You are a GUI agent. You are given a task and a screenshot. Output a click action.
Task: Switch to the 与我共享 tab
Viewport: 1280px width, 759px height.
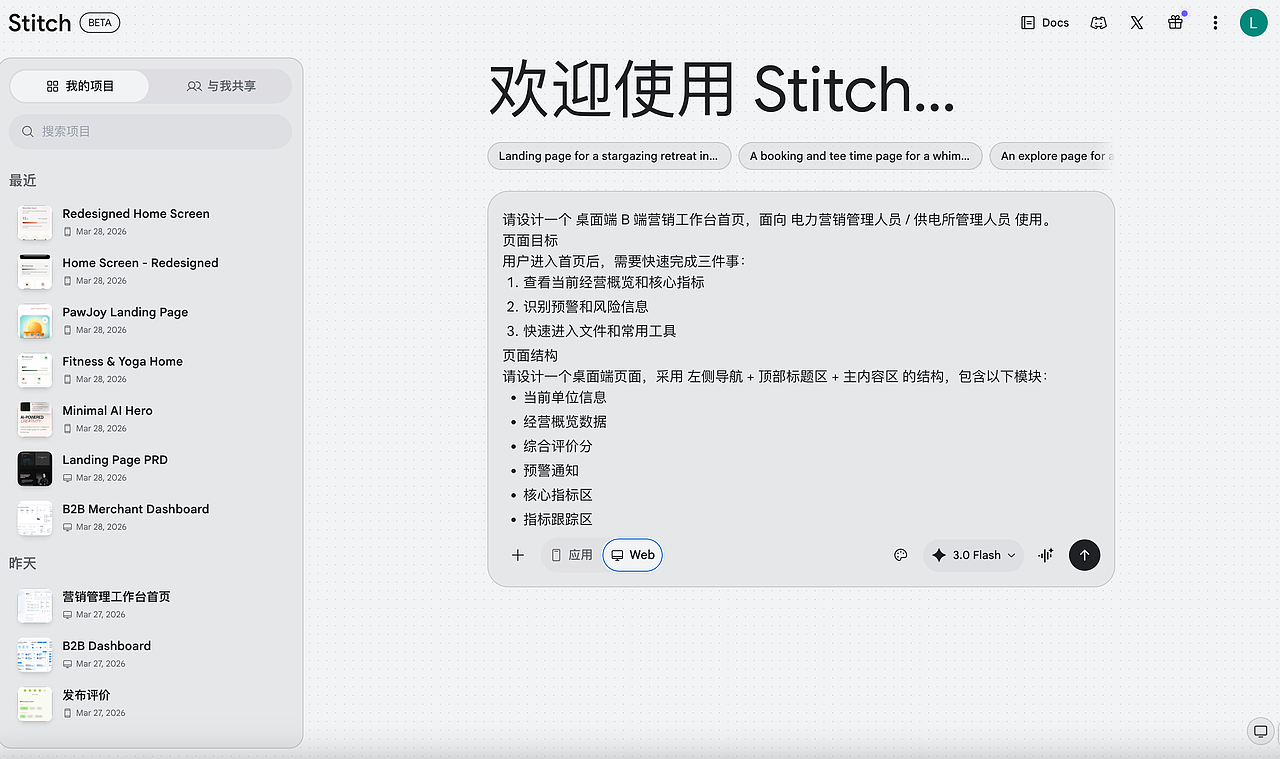[x=222, y=86]
